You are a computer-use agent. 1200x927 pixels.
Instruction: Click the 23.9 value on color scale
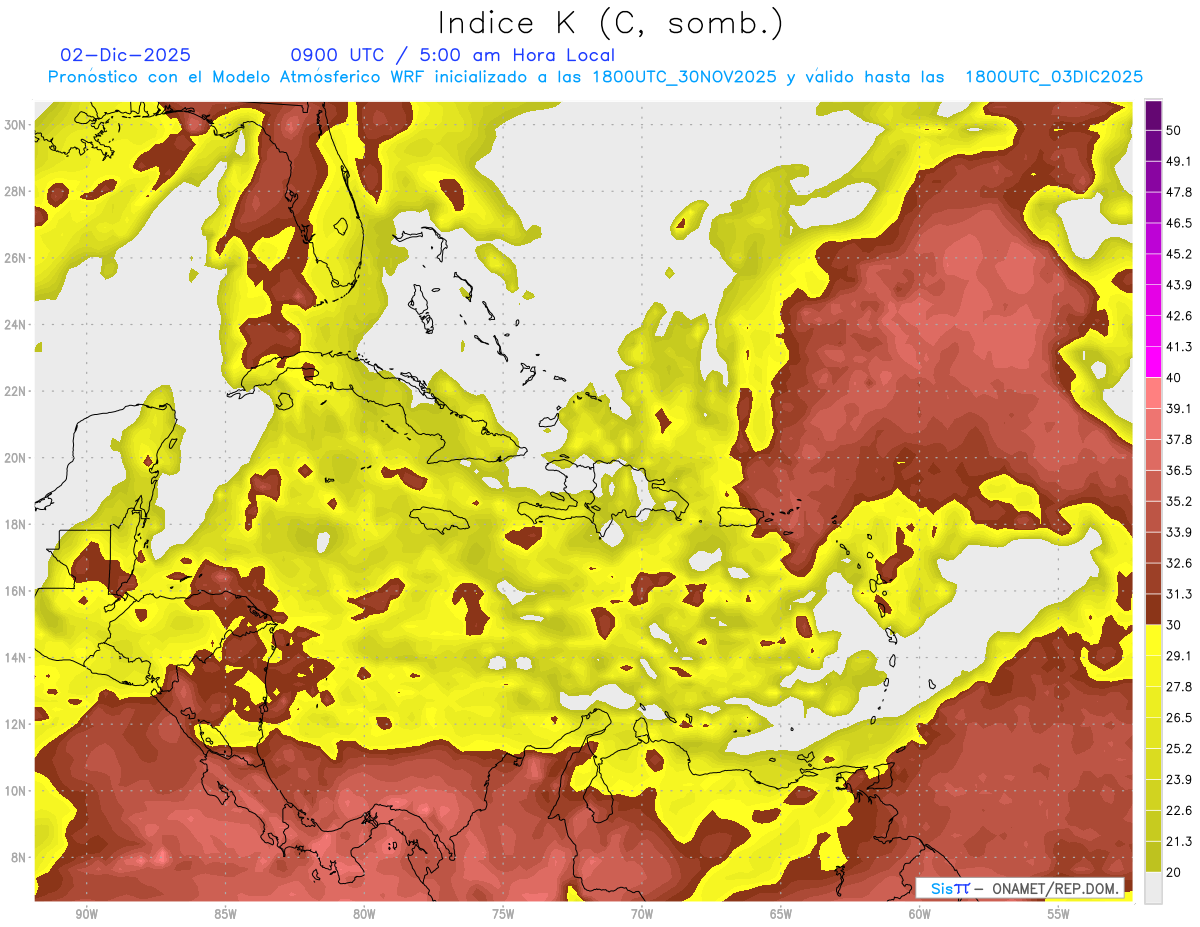(1180, 780)
